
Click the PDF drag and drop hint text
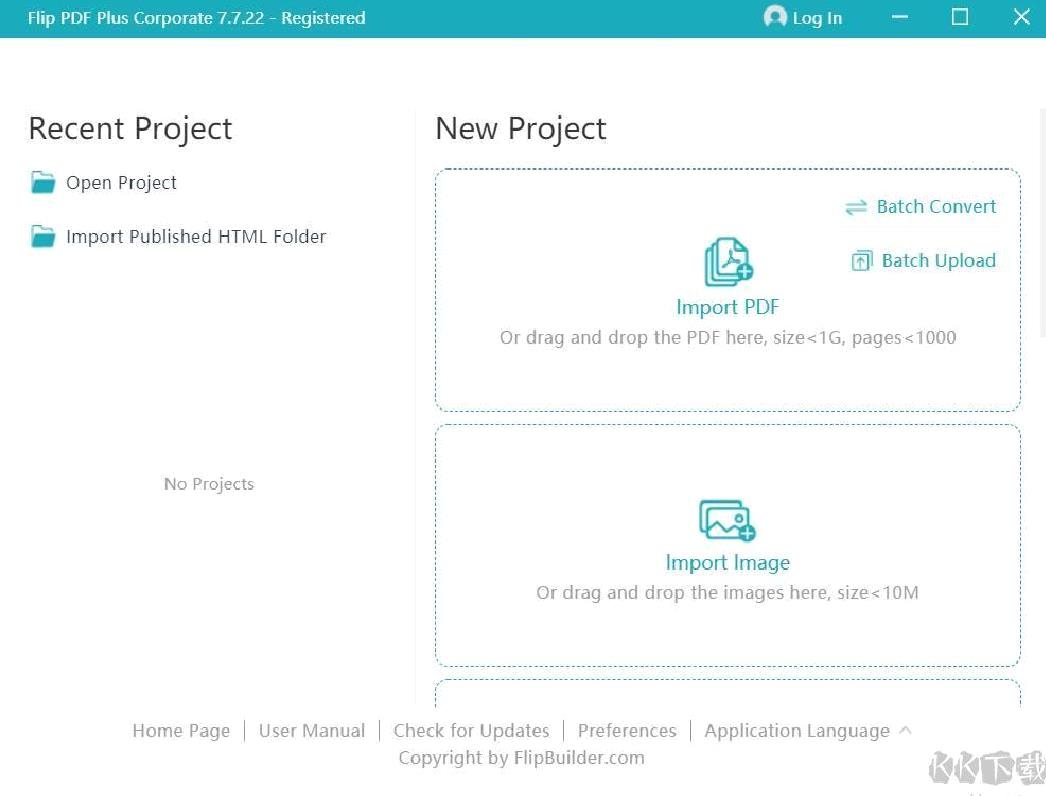728,338
